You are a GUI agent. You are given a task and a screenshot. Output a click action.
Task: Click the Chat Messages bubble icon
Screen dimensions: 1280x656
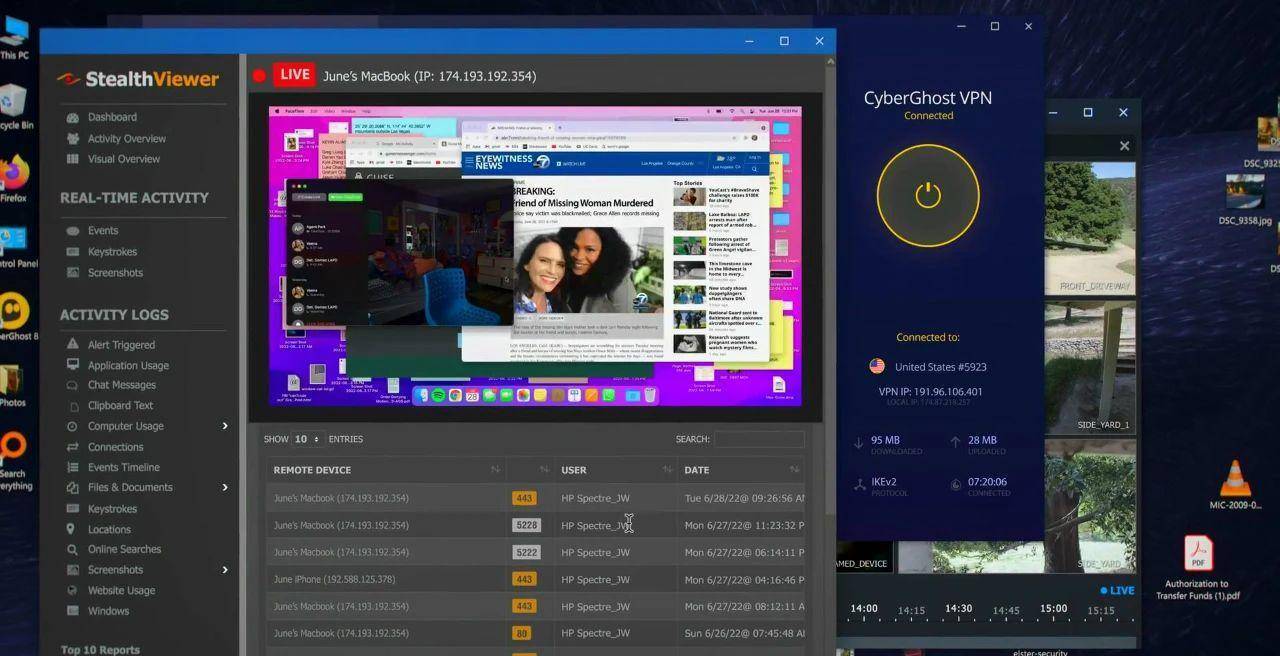coord(72,385)
